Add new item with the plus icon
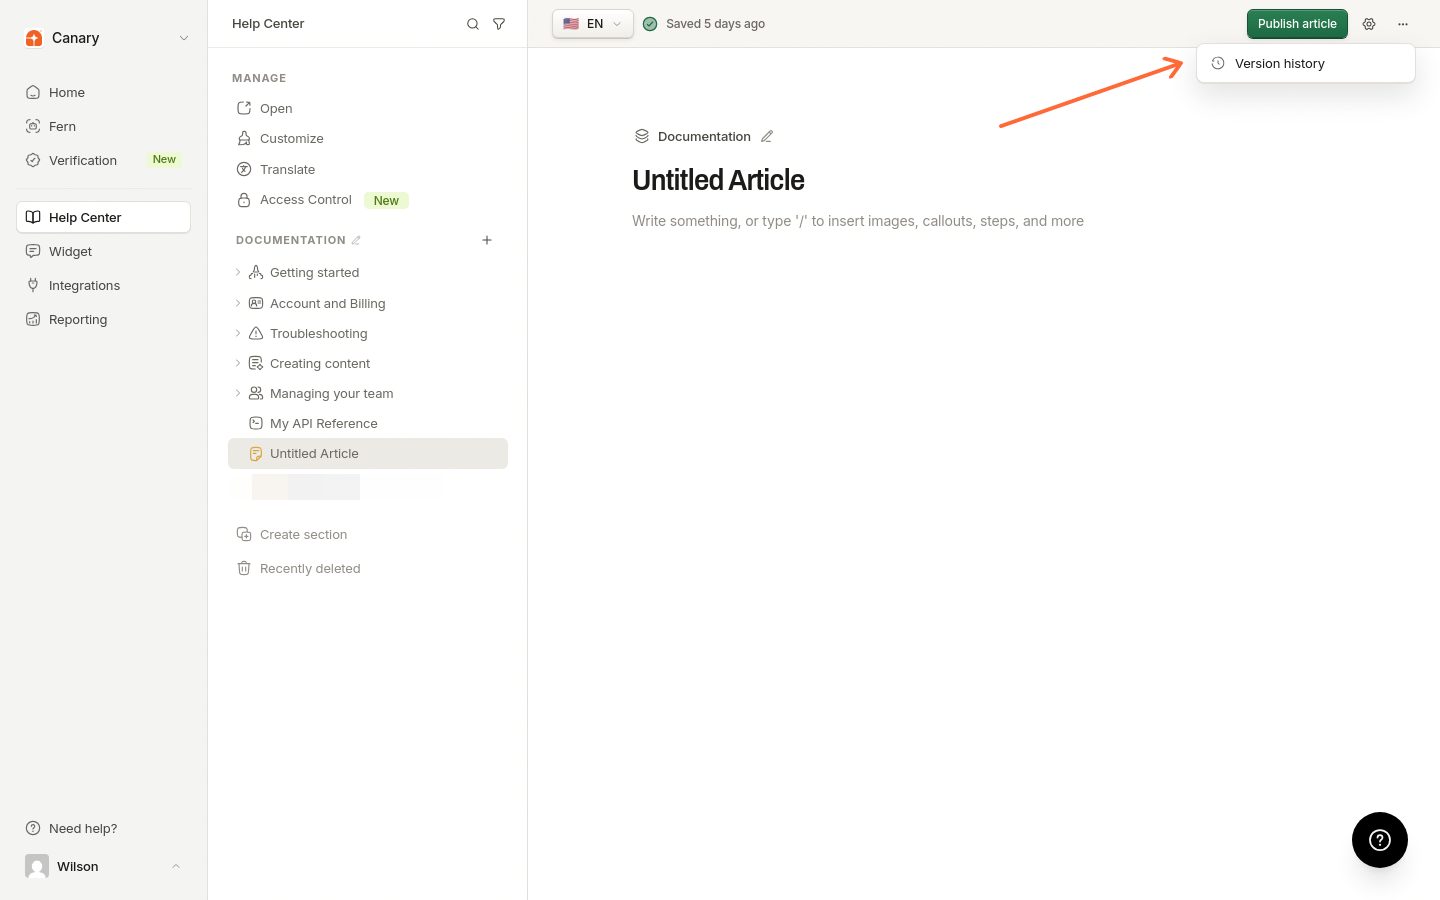Image resolution: width=1440 pixels, height=900 pixels. [487, 240]
